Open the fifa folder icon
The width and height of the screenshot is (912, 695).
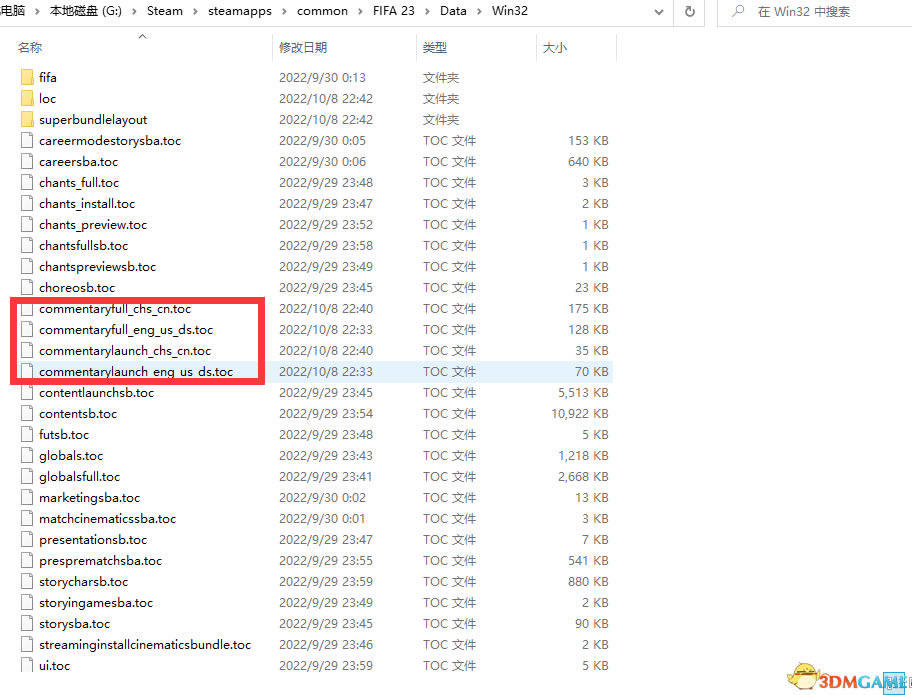pos(27,77)
